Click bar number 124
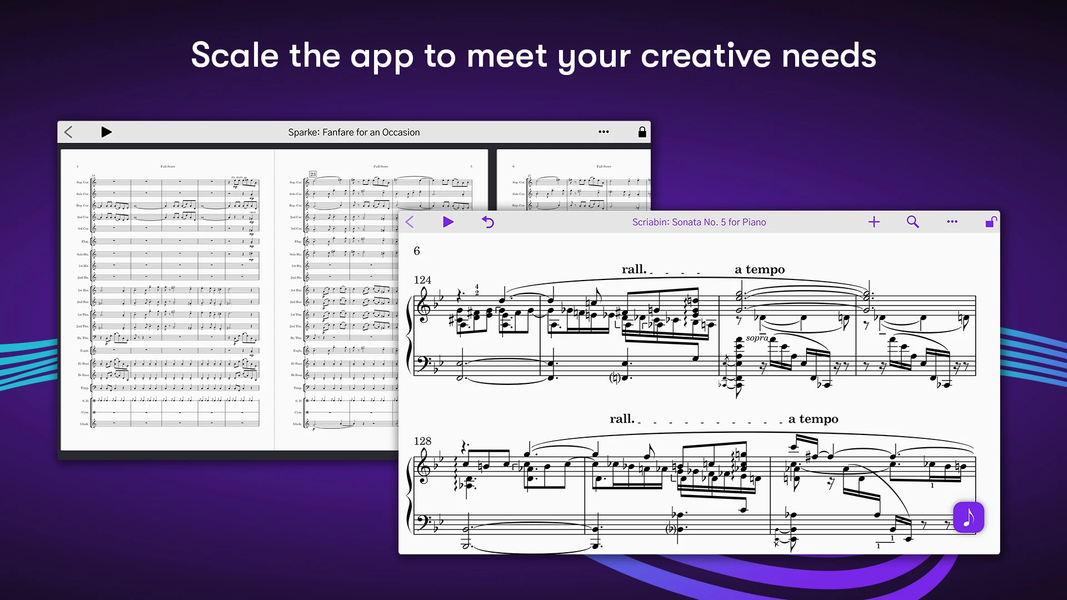The width and height of the screenshot is (1067, 600). [x=423, y=280]
